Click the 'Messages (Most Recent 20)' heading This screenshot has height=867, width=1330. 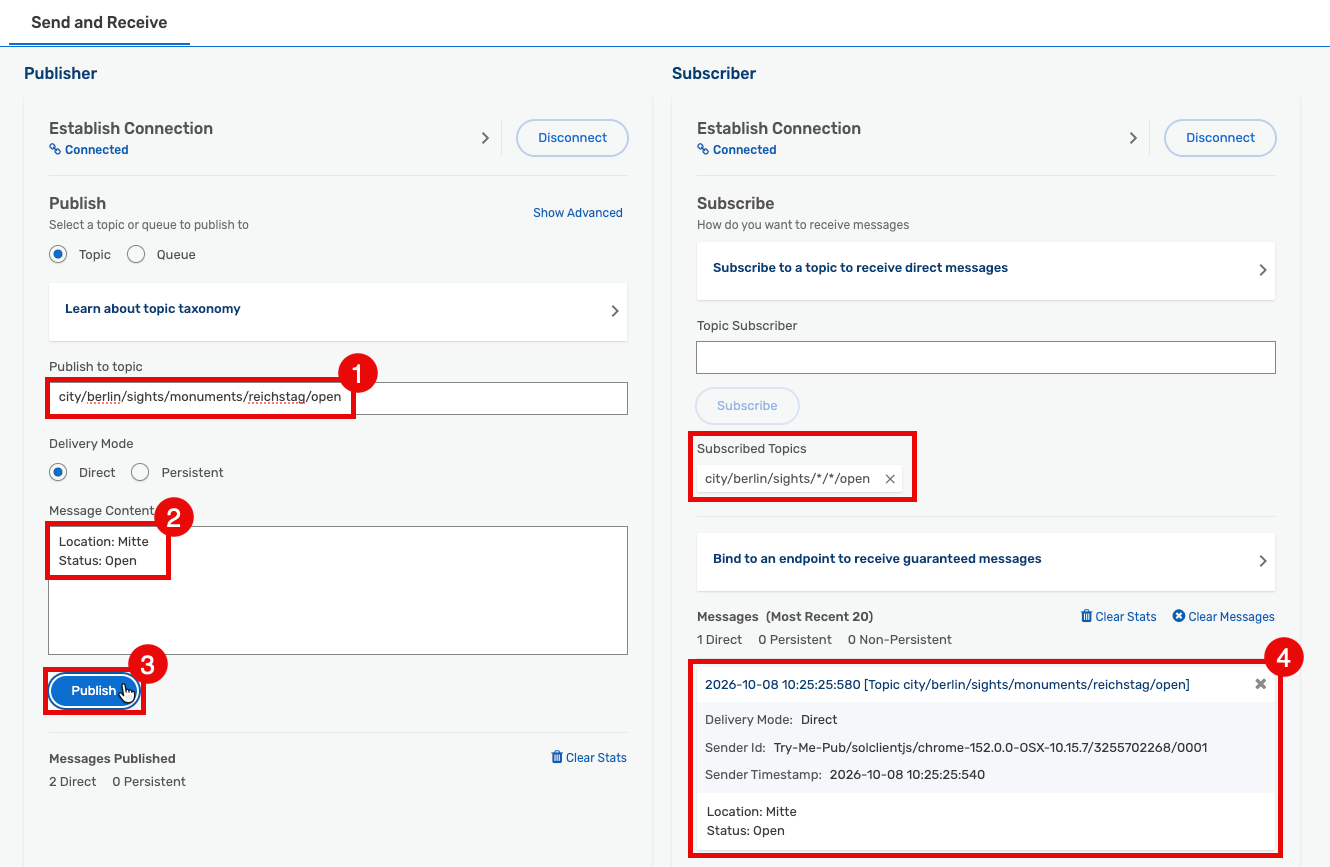(785, 617)
